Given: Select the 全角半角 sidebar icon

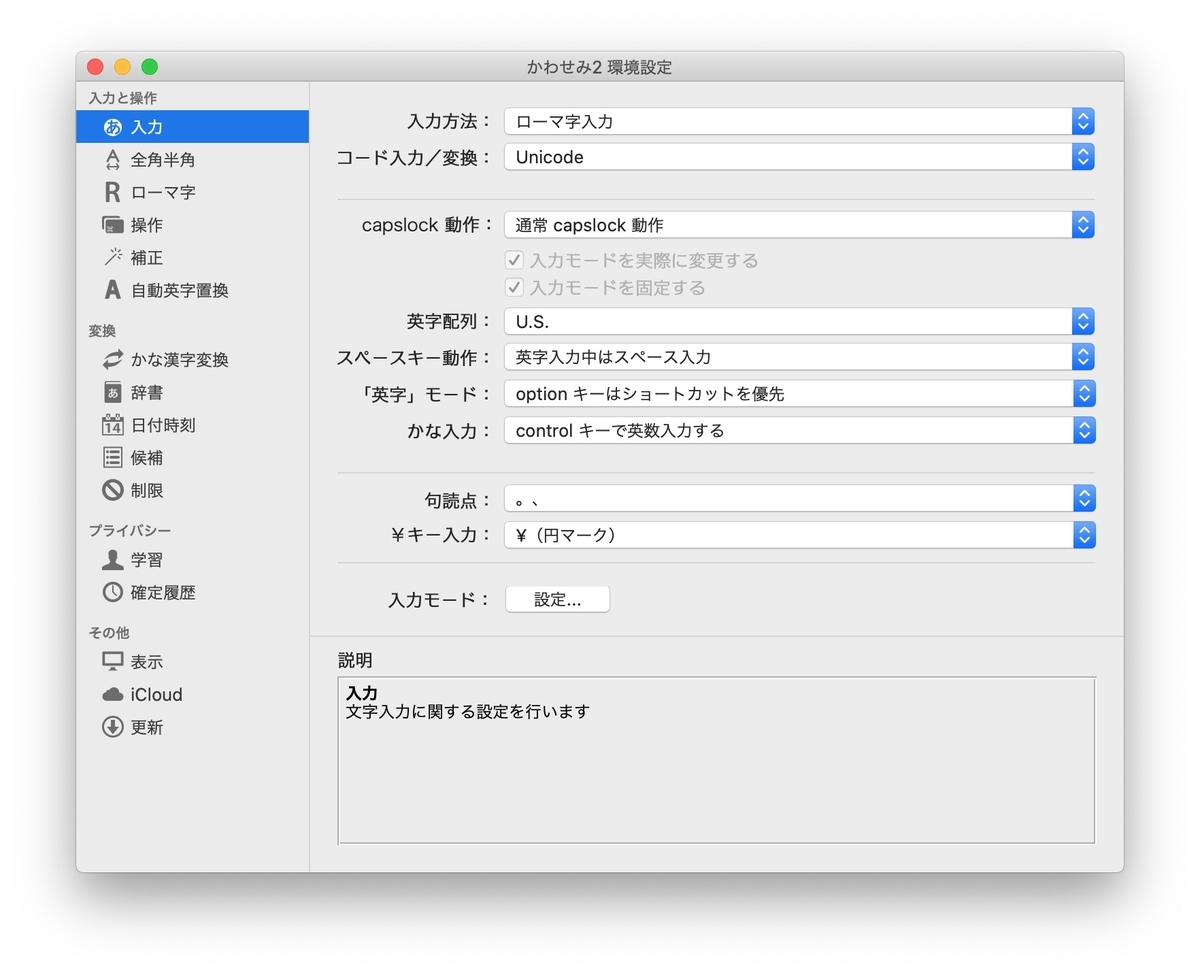Looking at the screenshot, I should [x=116, y=159].
